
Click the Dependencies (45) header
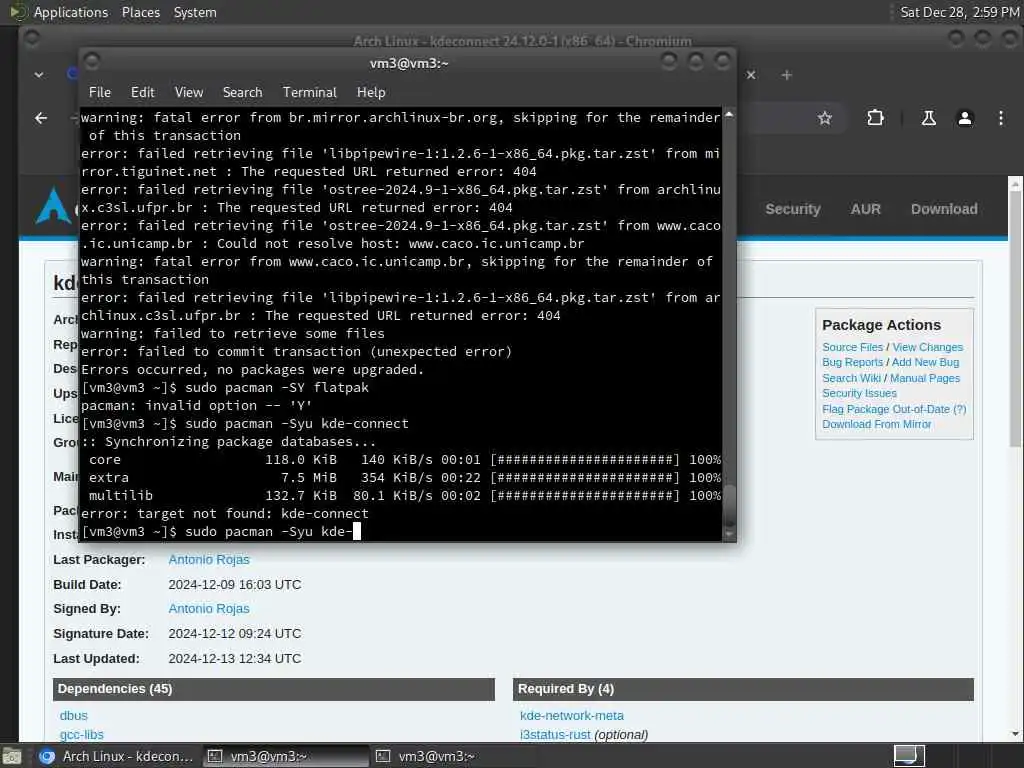point(274,689)
